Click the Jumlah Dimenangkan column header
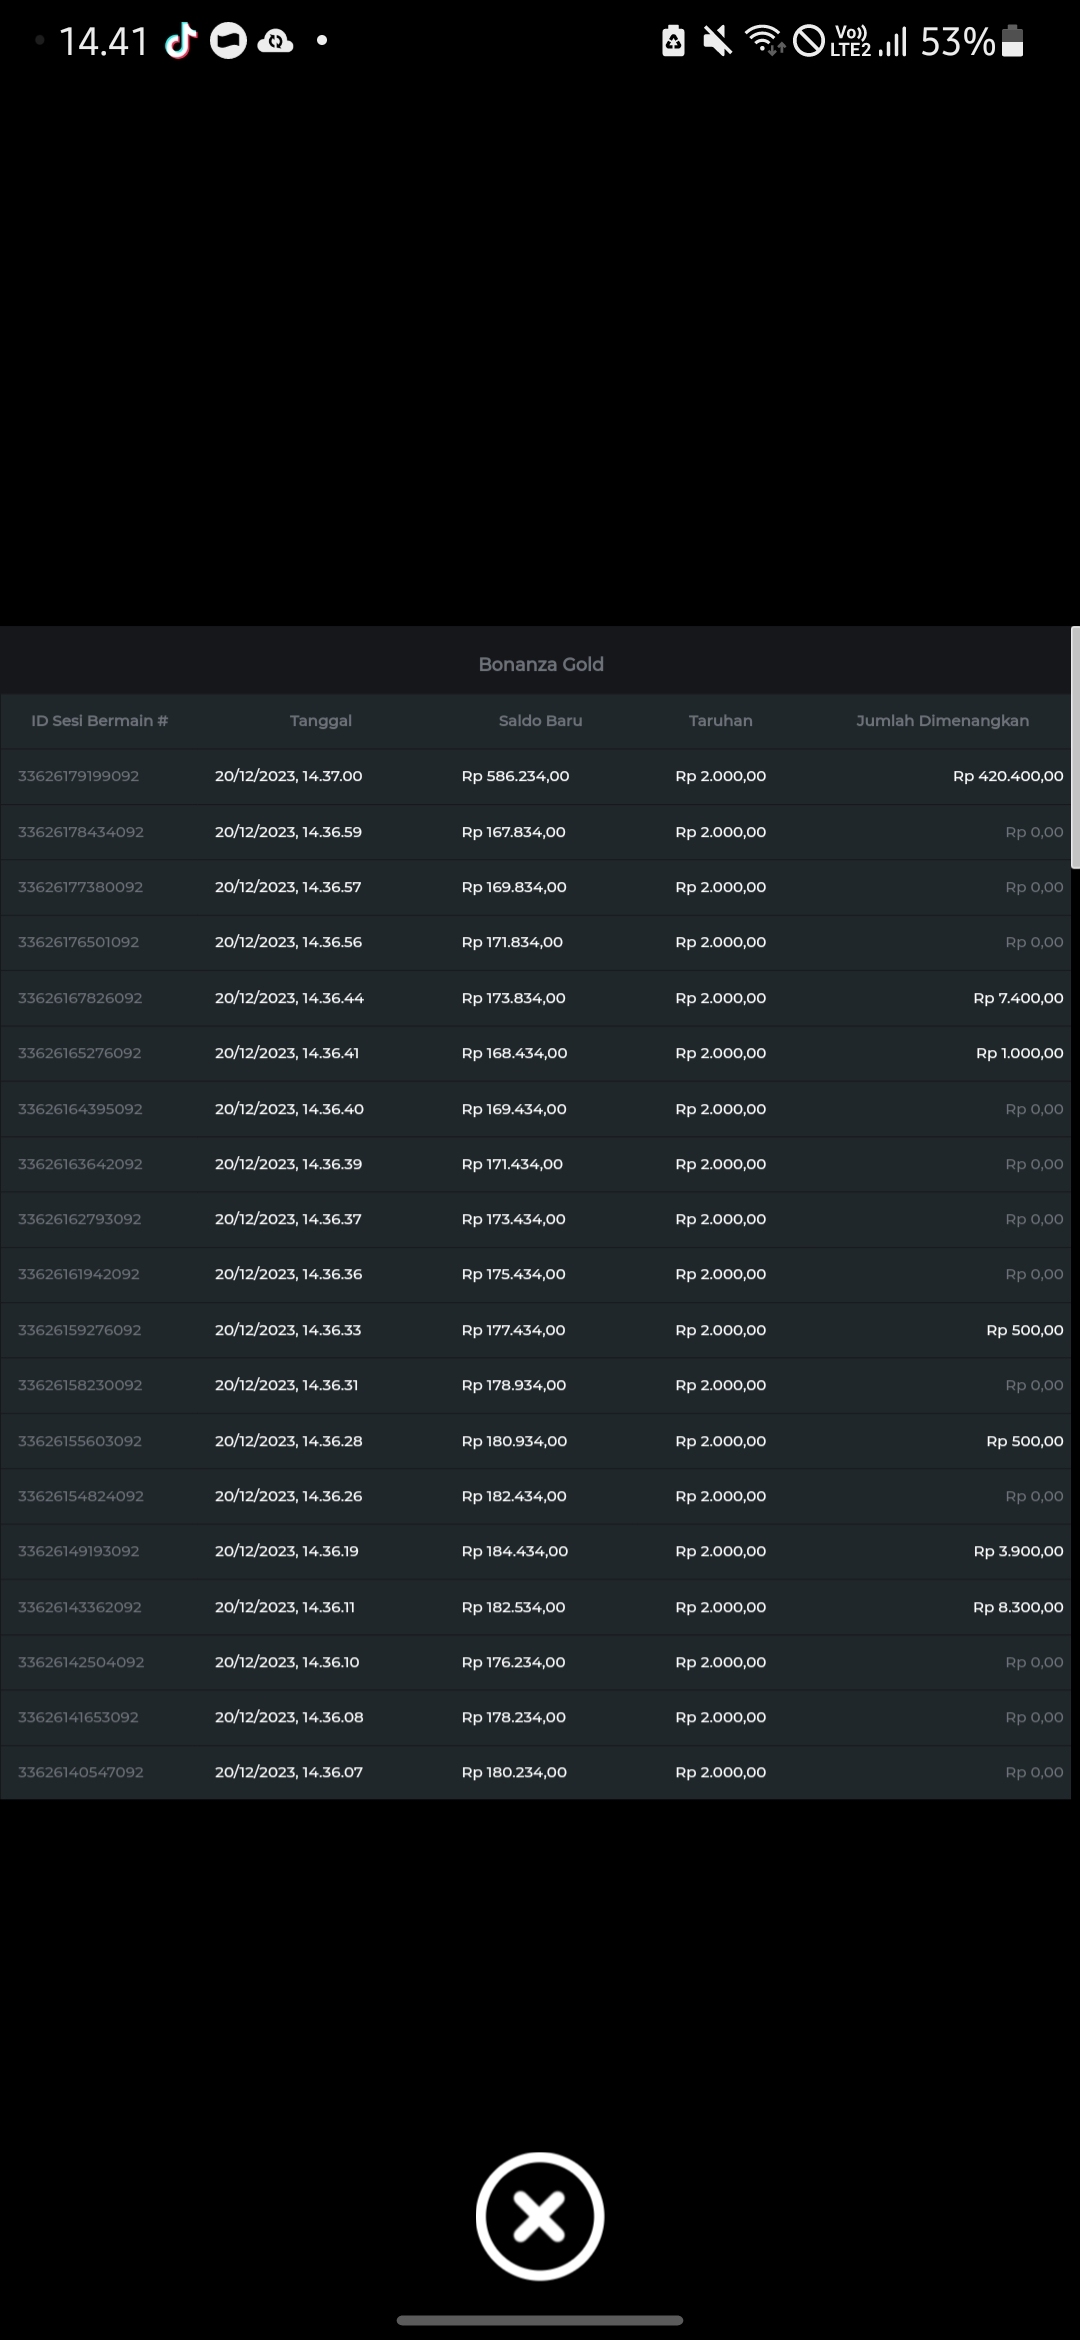This screenshot has width=1080, height=2340. tap(942, 720)
